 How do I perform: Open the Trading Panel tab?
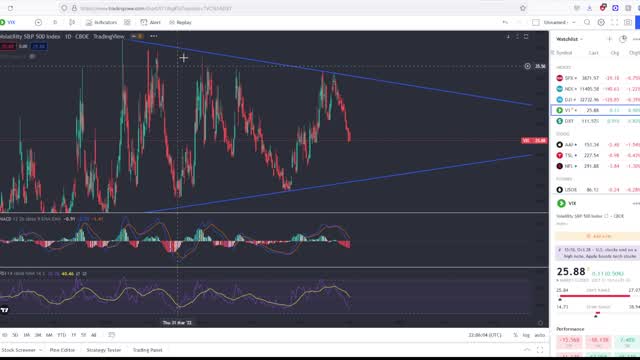click(147, 350)
